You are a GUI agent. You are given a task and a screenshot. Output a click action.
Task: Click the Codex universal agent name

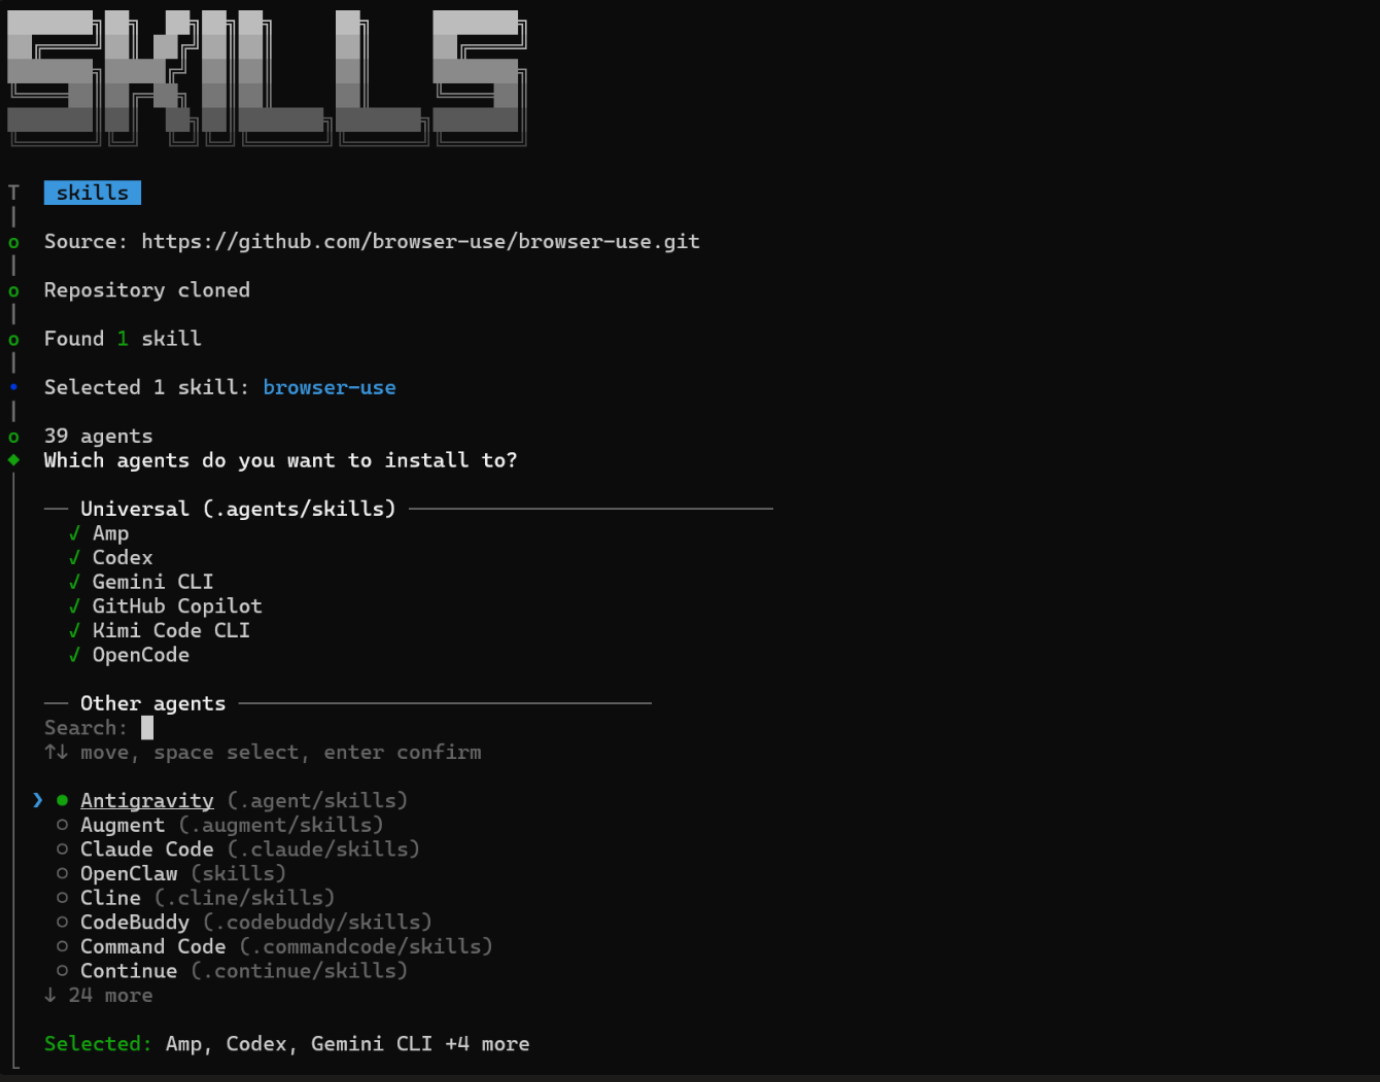122,558
